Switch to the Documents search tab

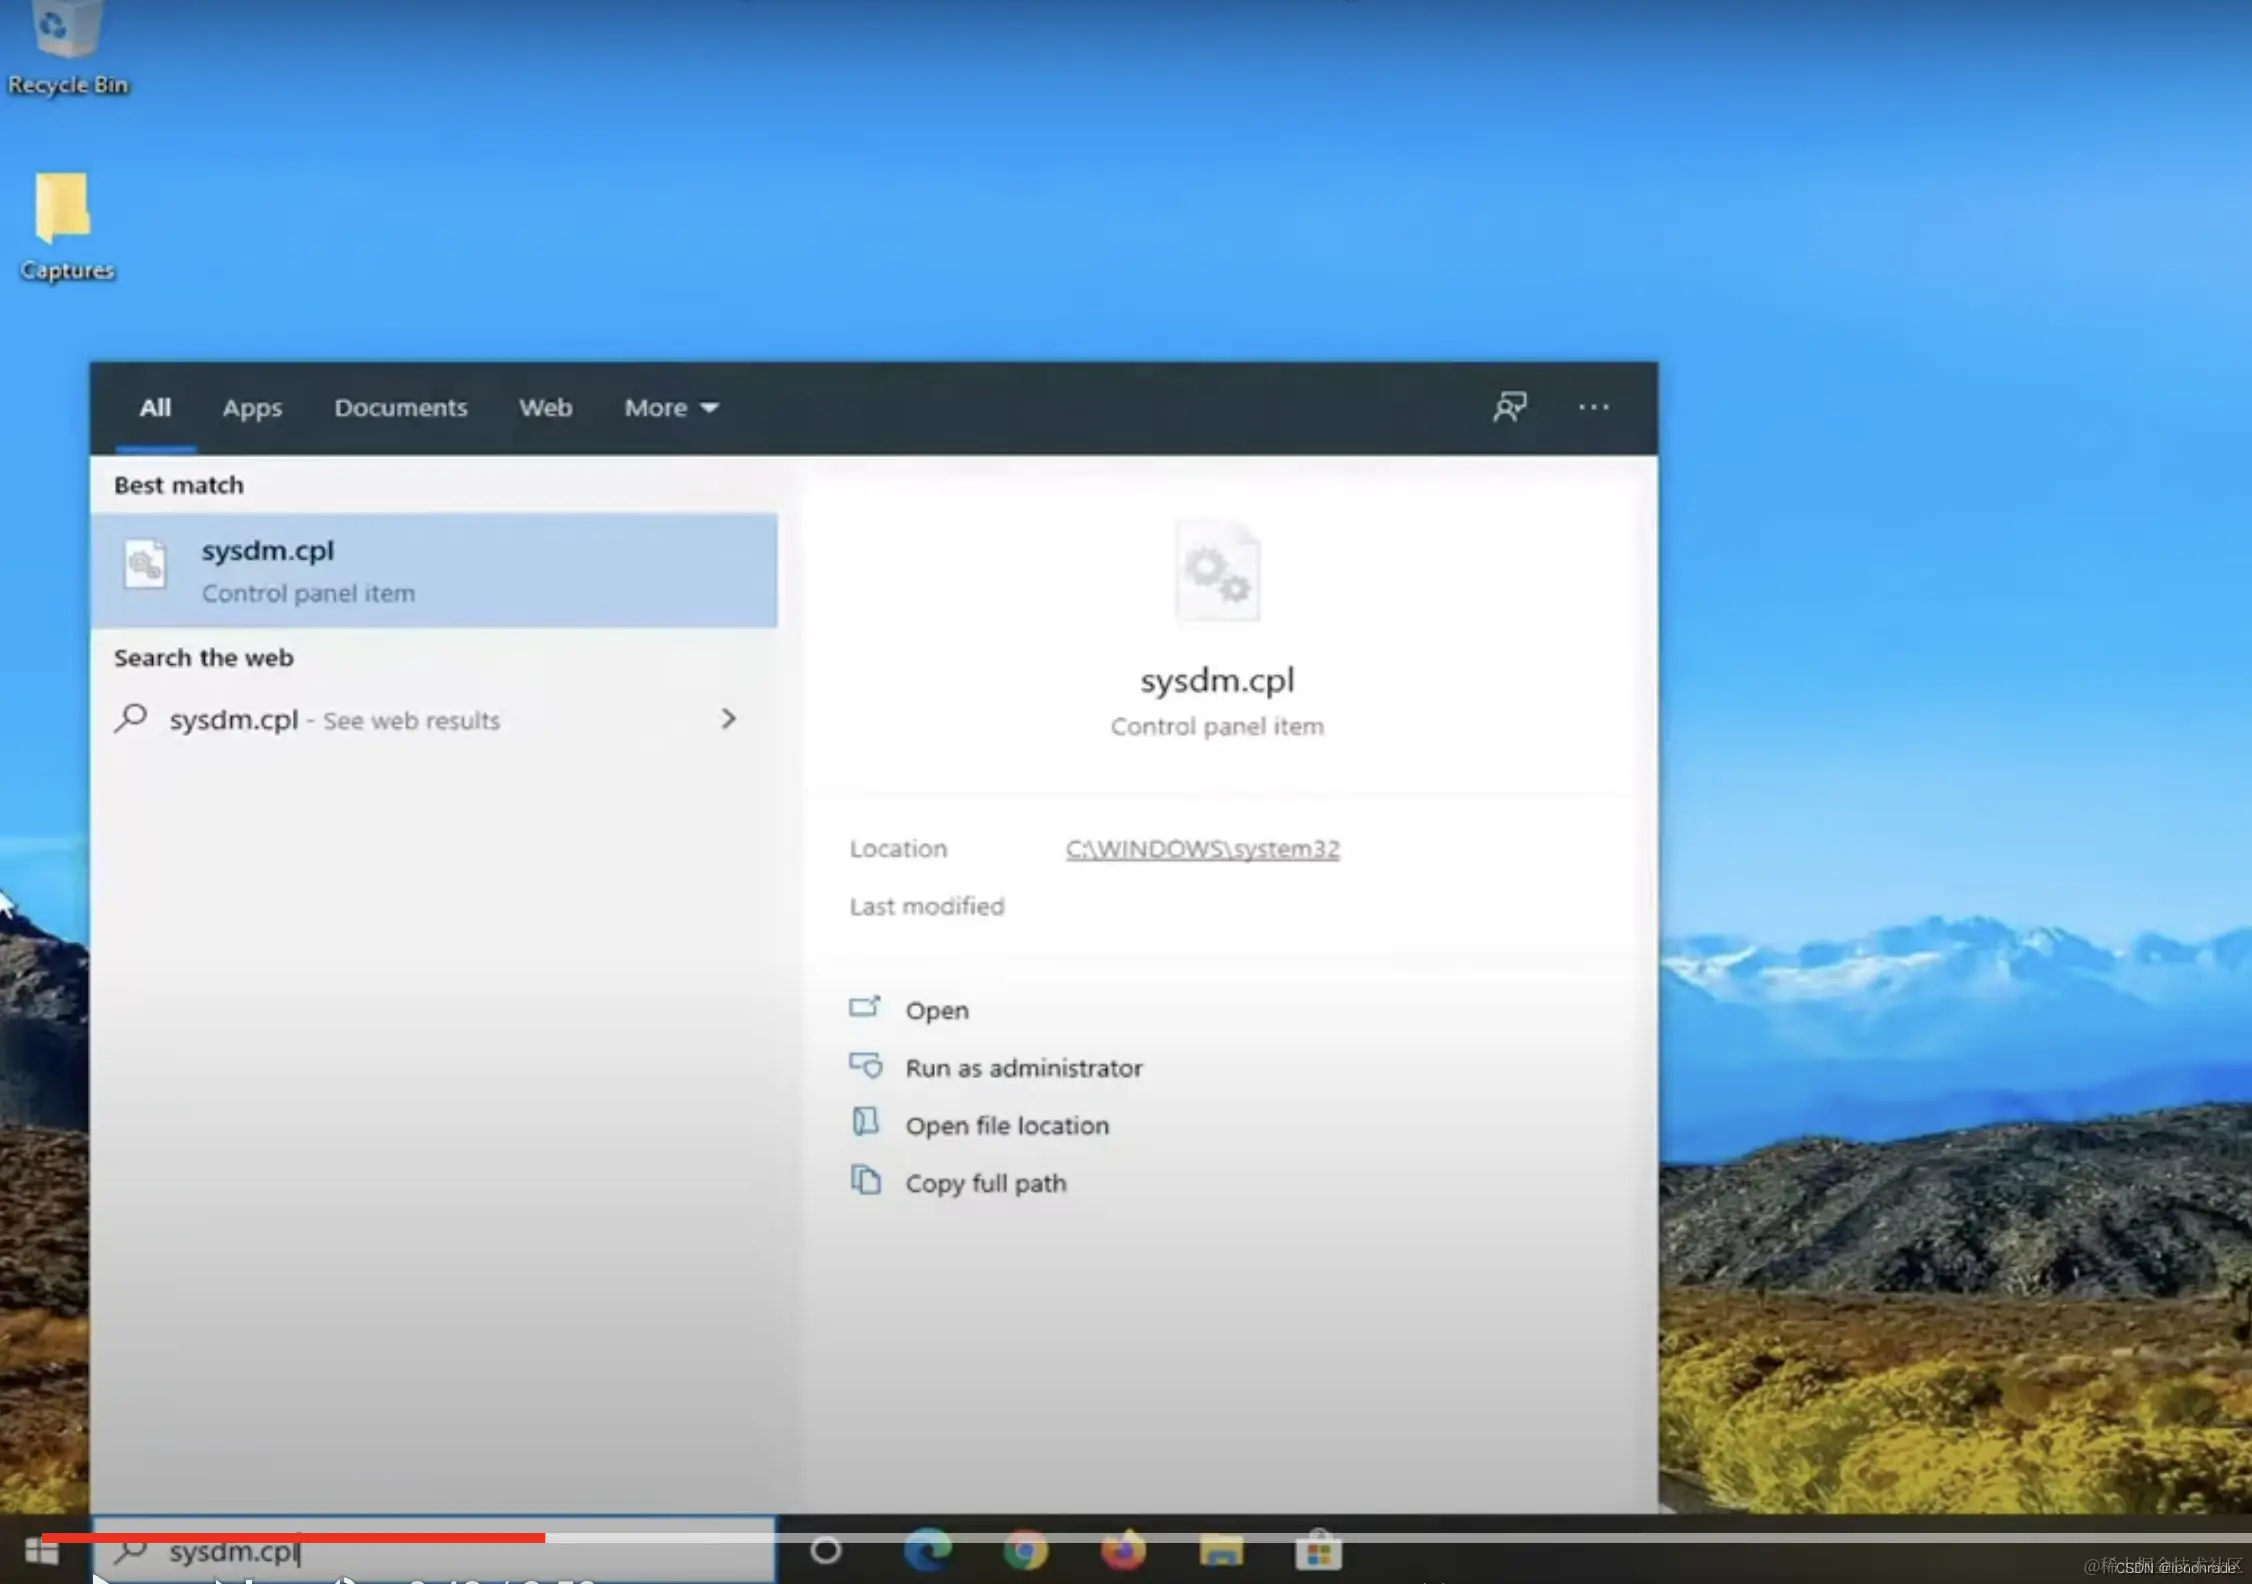tap(400, 407)
